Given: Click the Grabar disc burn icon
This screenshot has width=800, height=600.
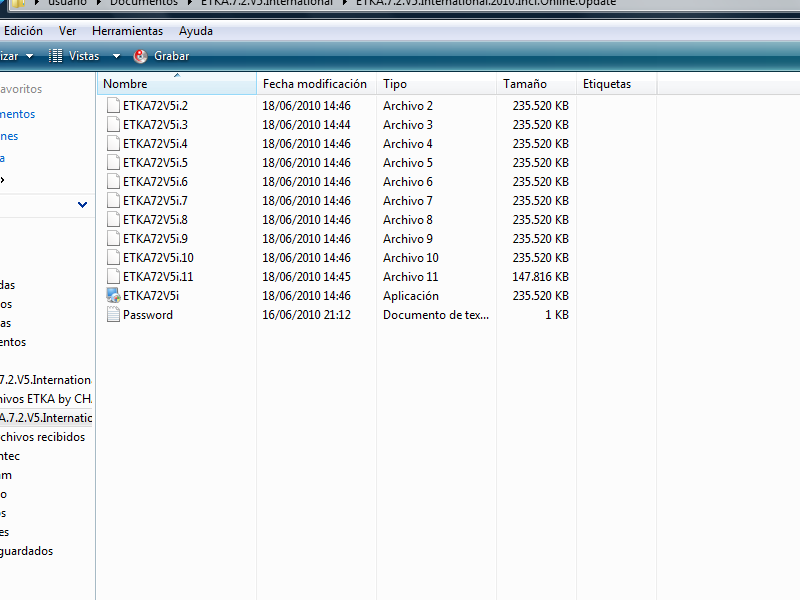Looking at the screenshot, I should [x=140, y=56].
